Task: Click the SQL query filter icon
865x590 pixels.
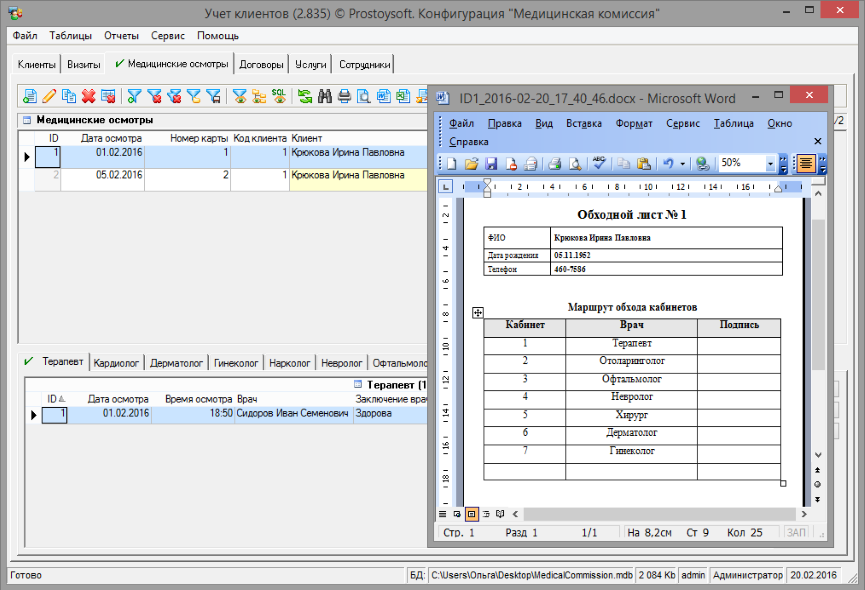Action: coord(279,96)
